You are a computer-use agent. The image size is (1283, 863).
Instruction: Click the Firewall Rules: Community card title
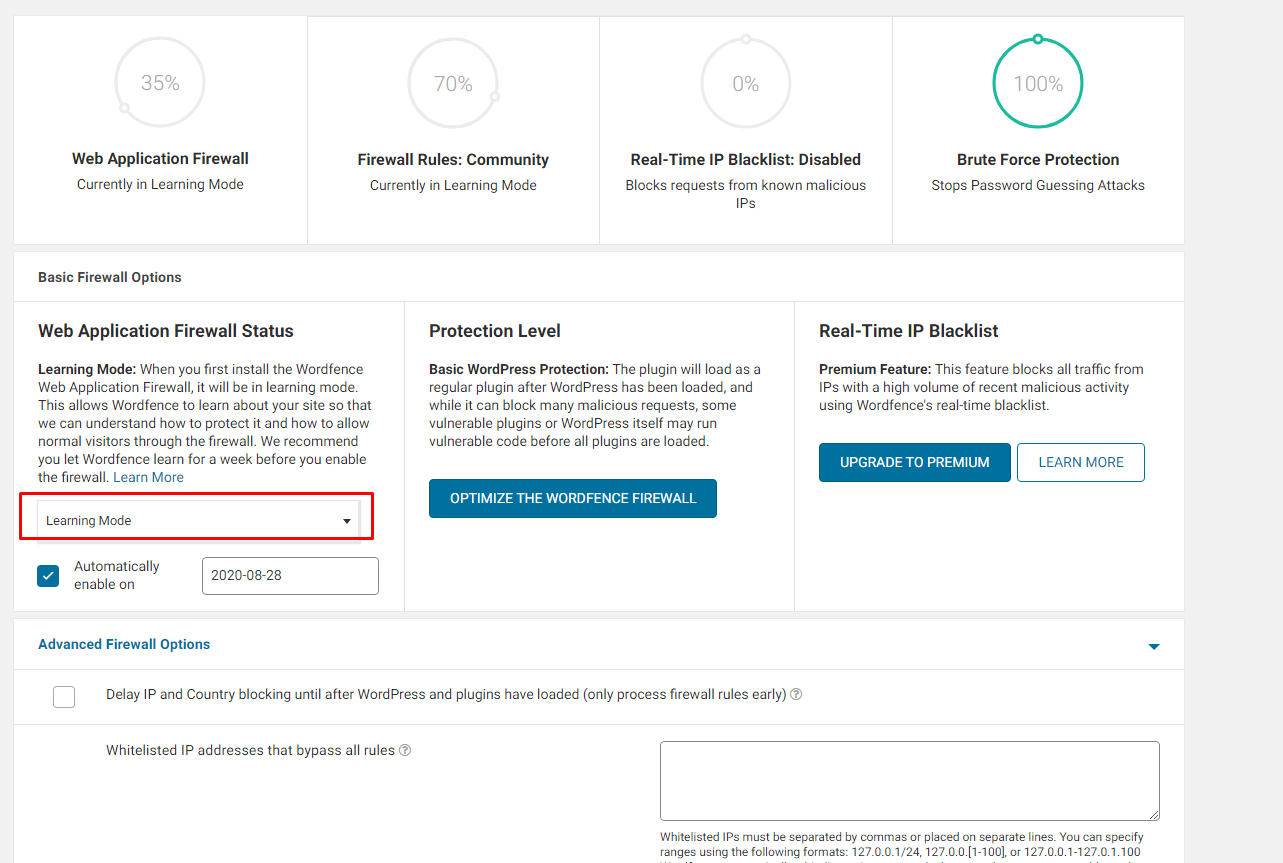(x=453, y=159)
